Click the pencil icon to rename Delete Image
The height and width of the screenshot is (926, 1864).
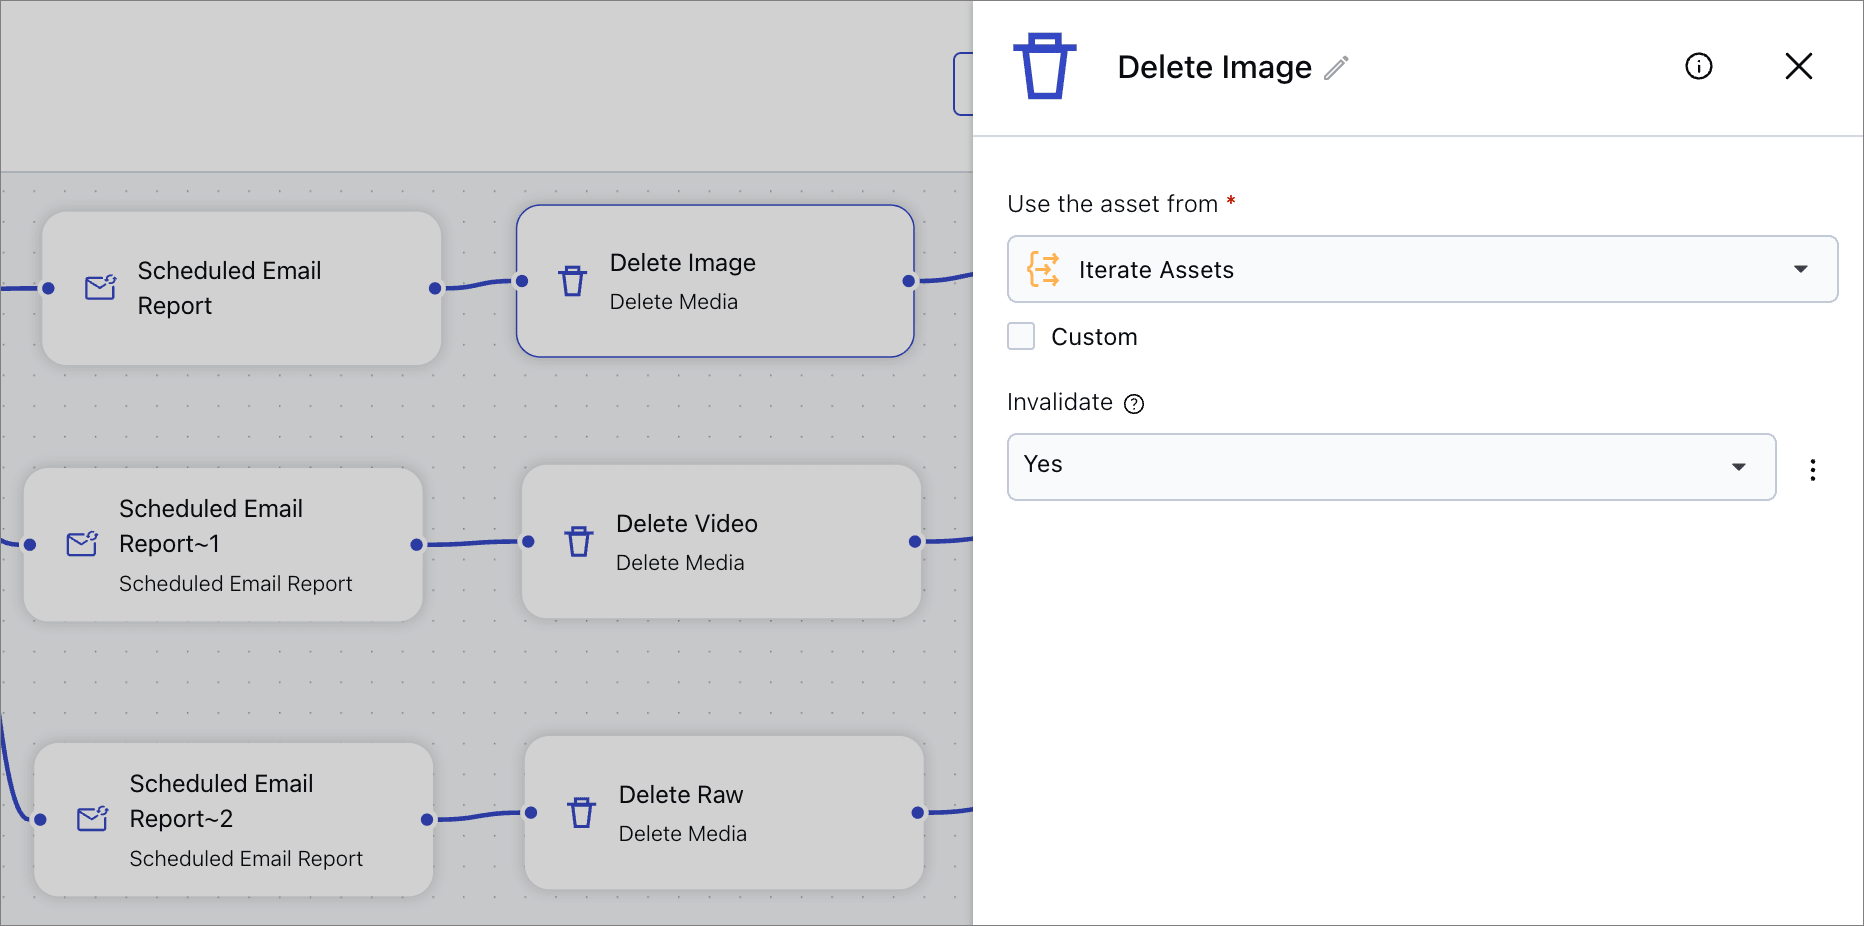(1336, 68)
